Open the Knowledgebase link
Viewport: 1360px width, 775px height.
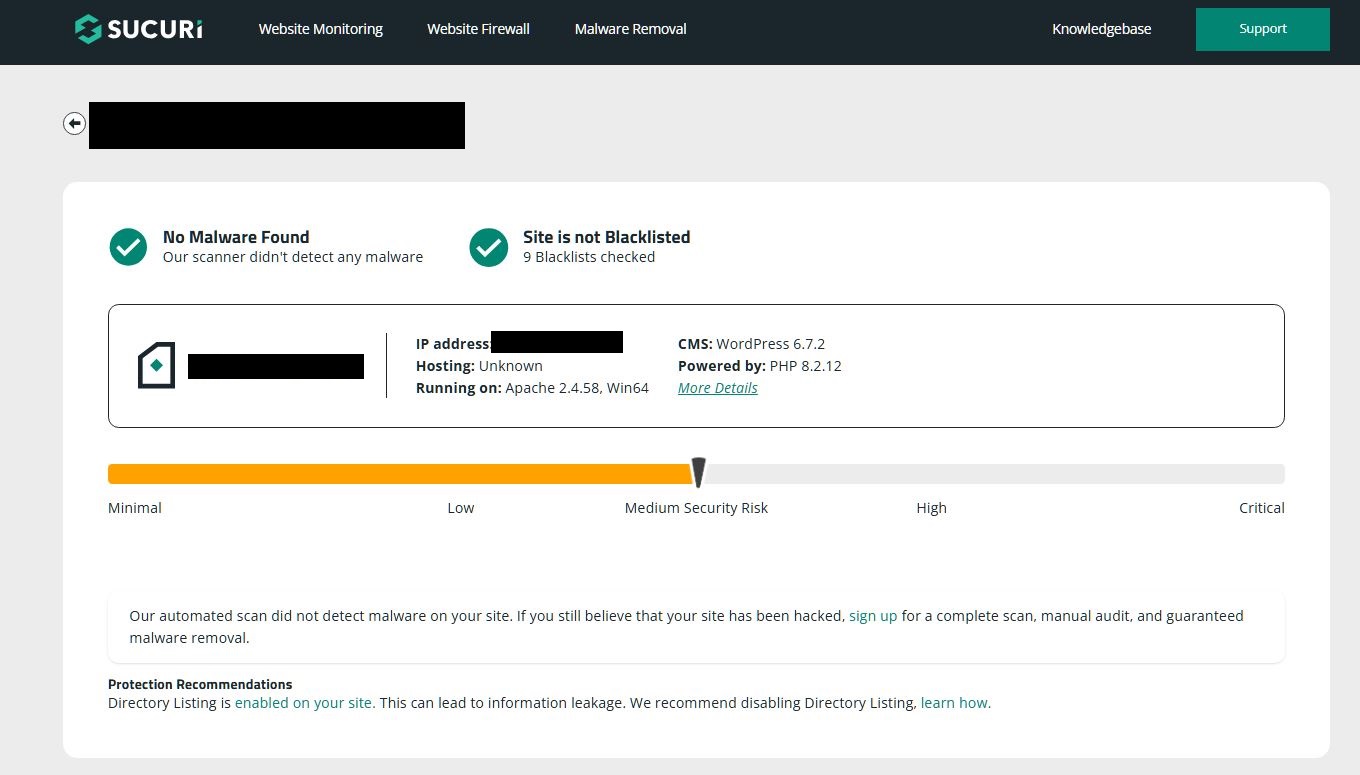1101,29
